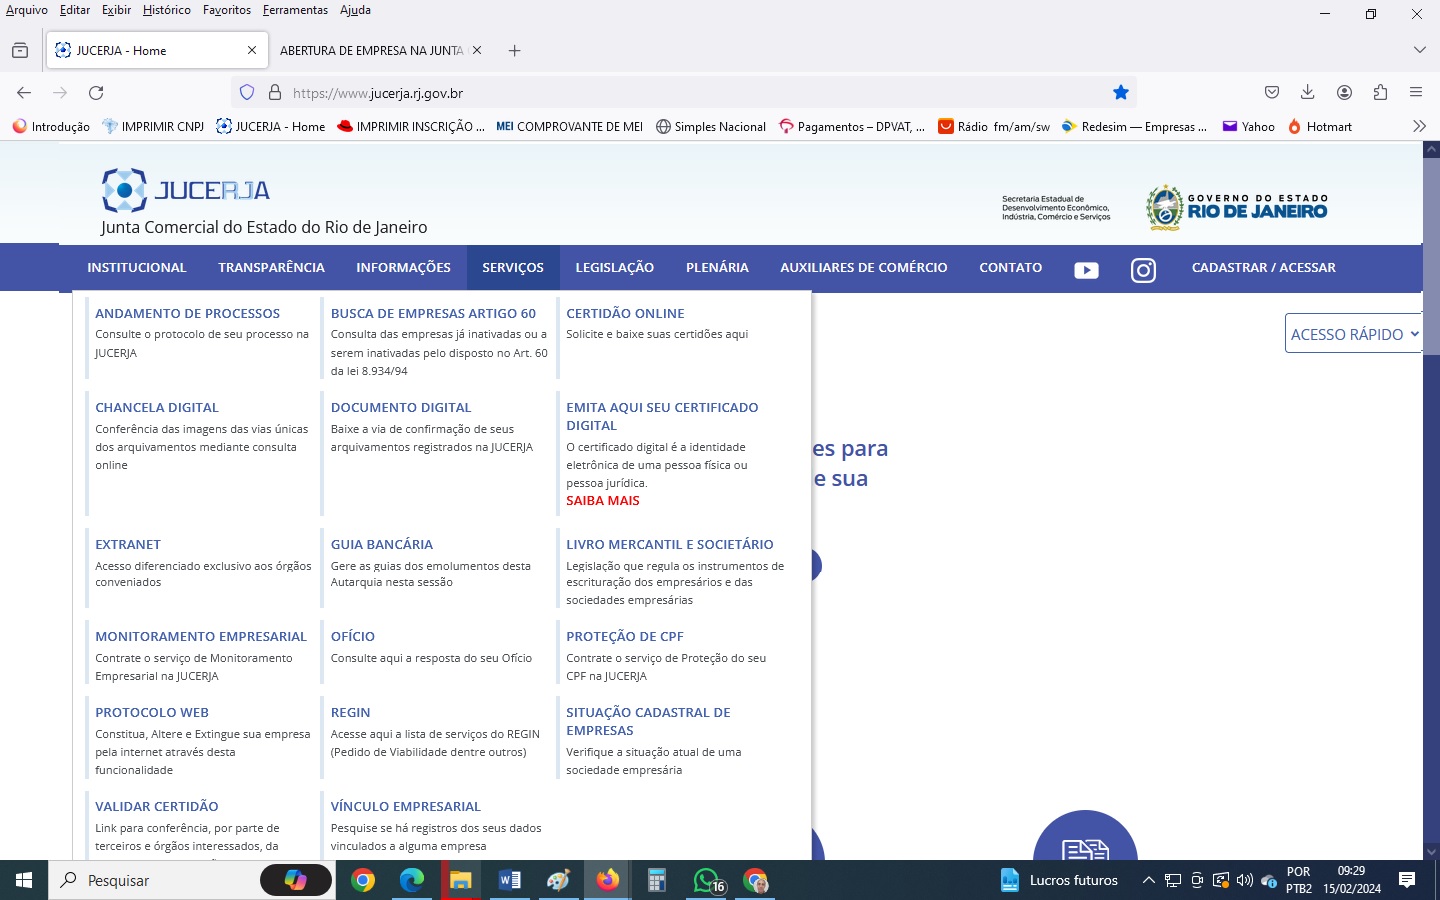Open the Instagram icon in the navigation bar
The height and width of the screenshot is (900, 1440).
coord(1143,270)
